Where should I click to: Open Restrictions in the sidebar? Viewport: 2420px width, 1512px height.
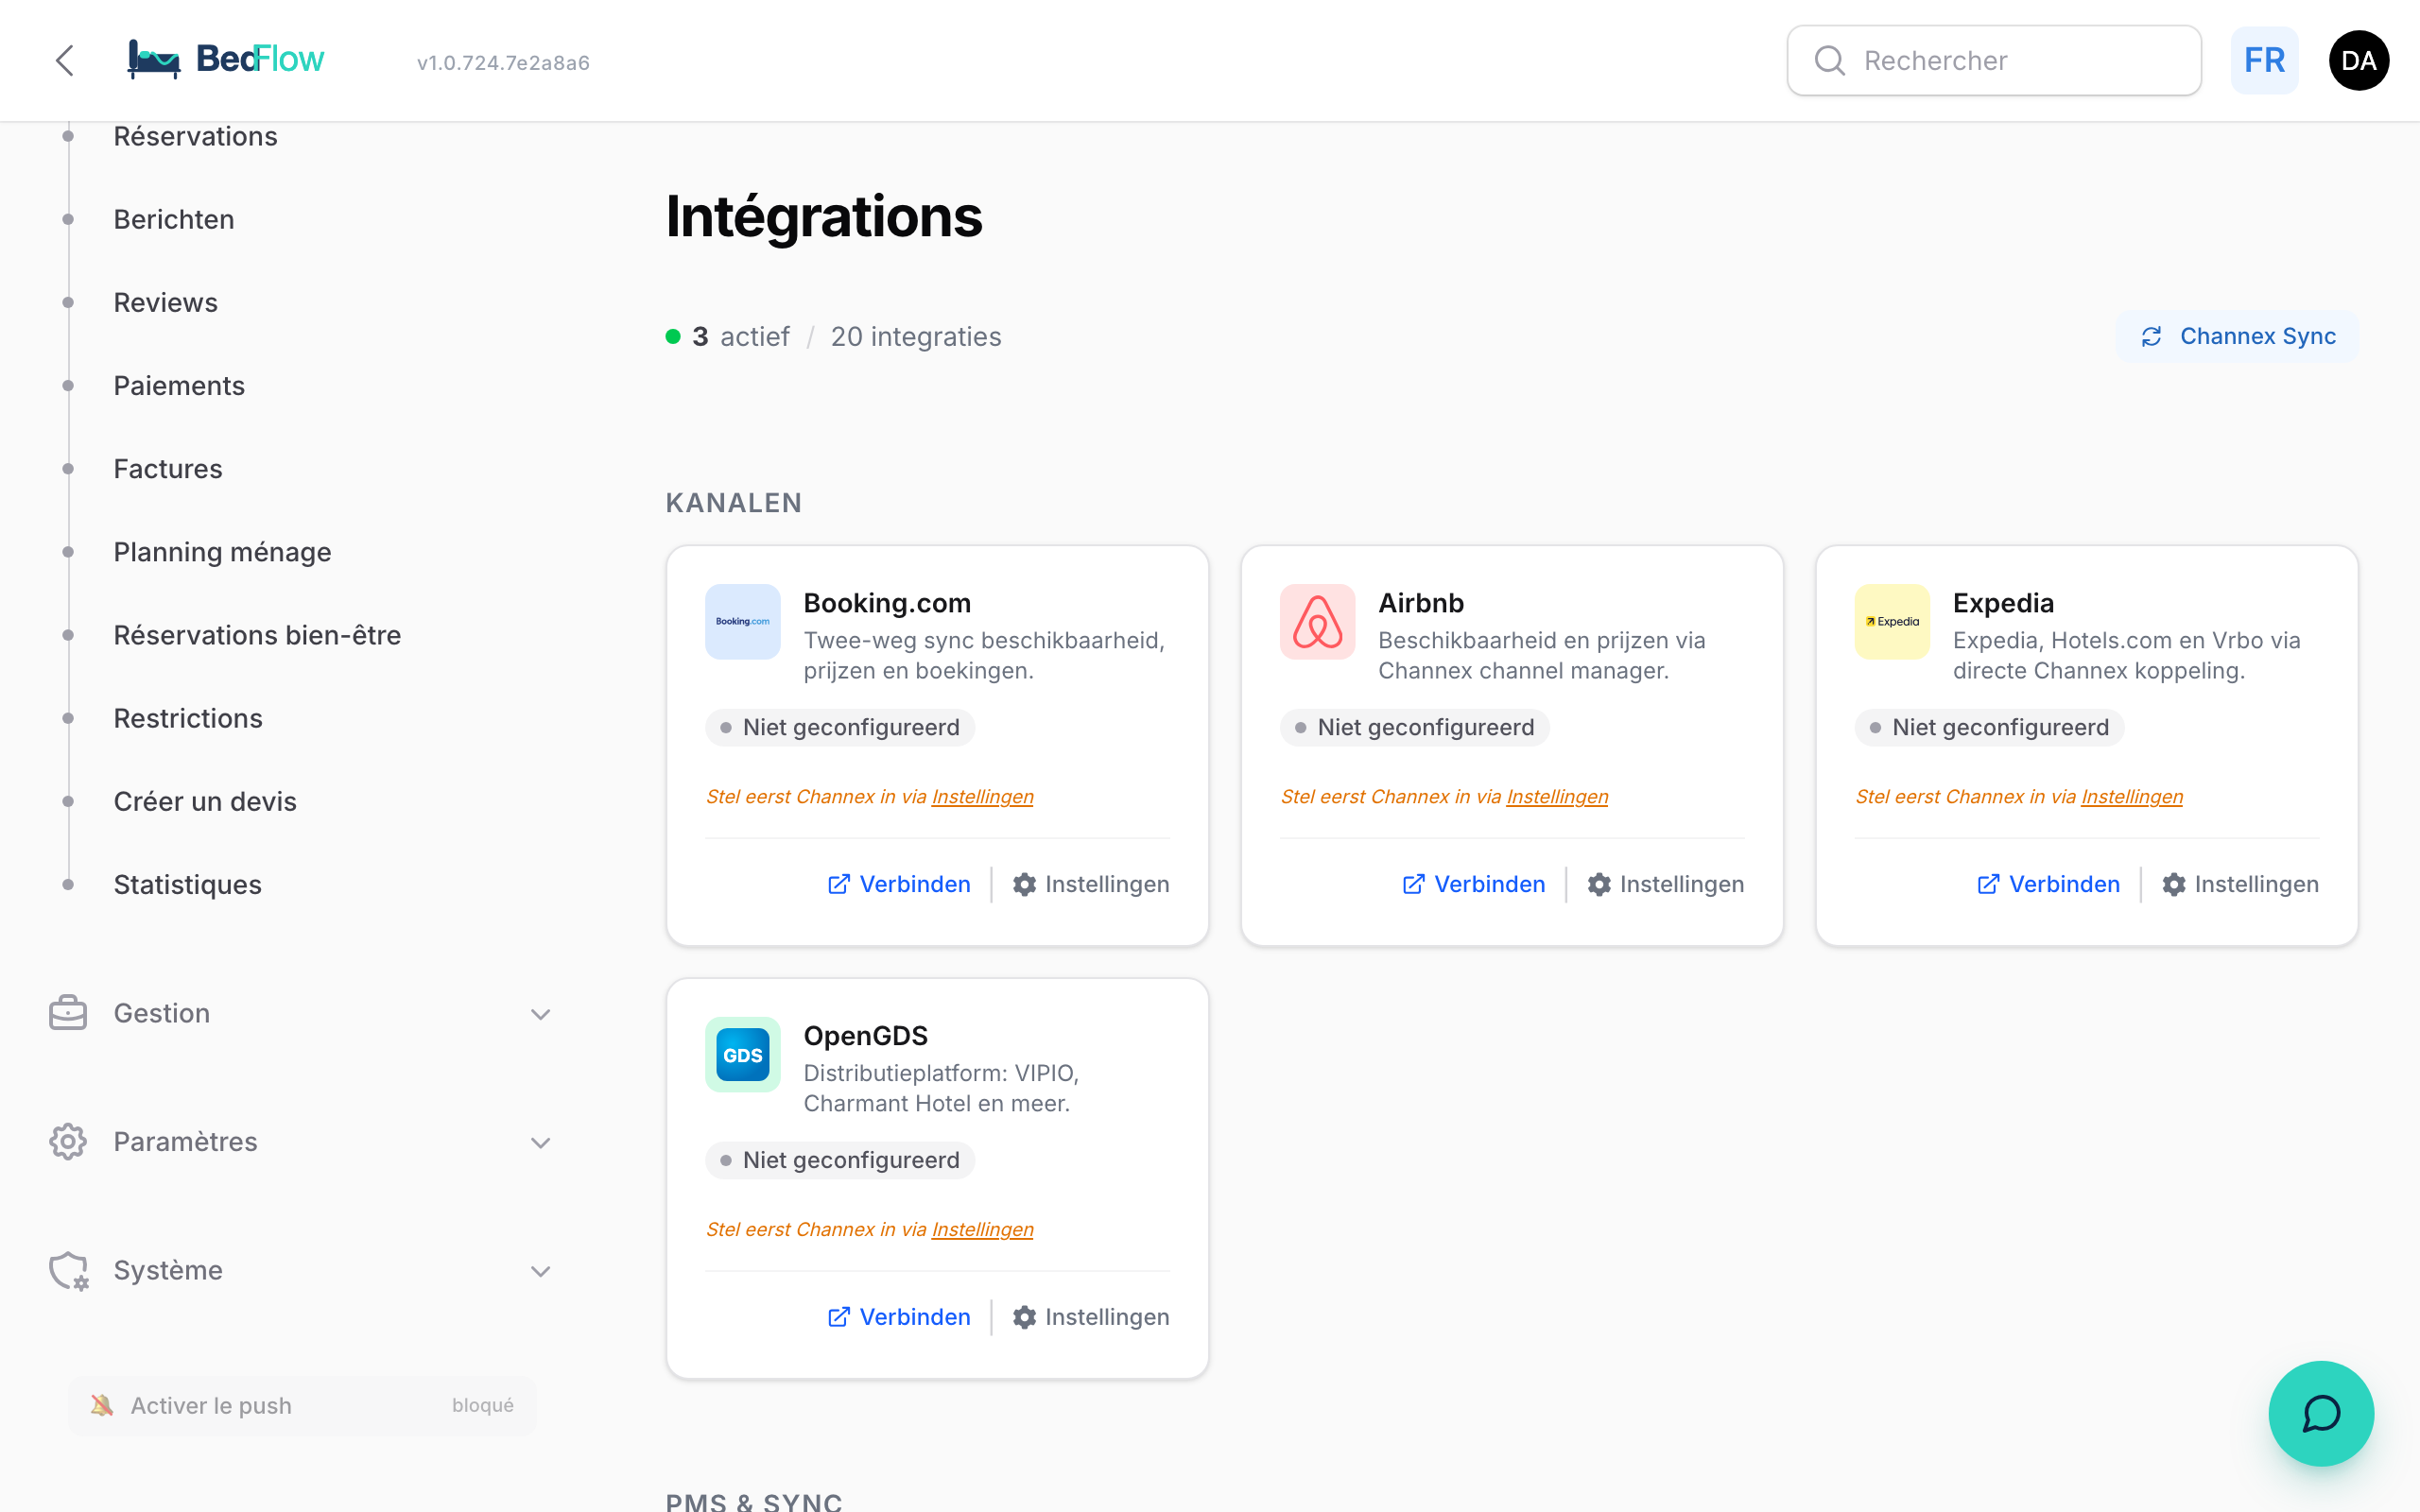[188, 717]
